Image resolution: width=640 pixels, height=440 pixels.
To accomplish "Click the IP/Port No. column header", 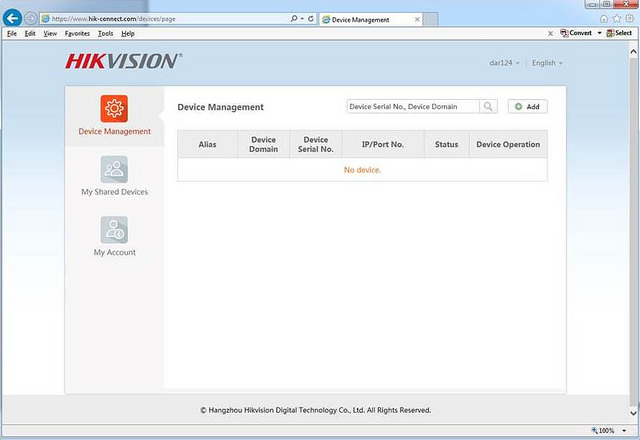I will coord(383,144).
